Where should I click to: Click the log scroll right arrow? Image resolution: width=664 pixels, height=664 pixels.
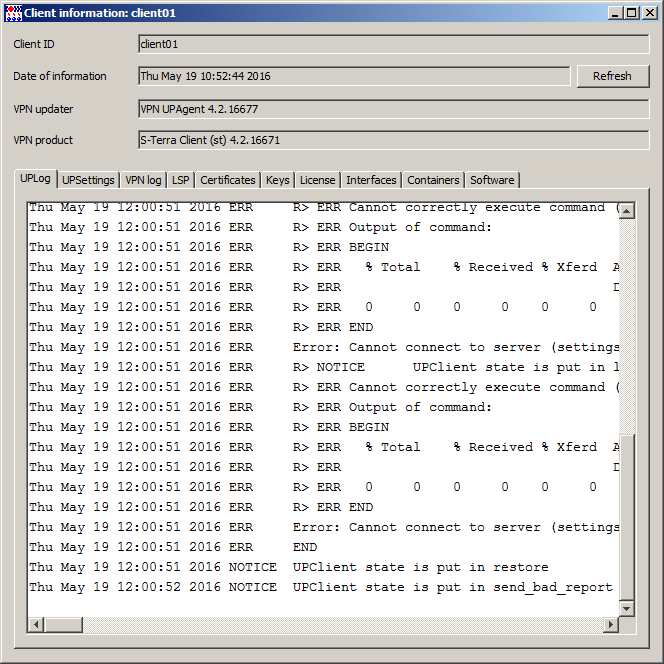(x=611, y=625)
